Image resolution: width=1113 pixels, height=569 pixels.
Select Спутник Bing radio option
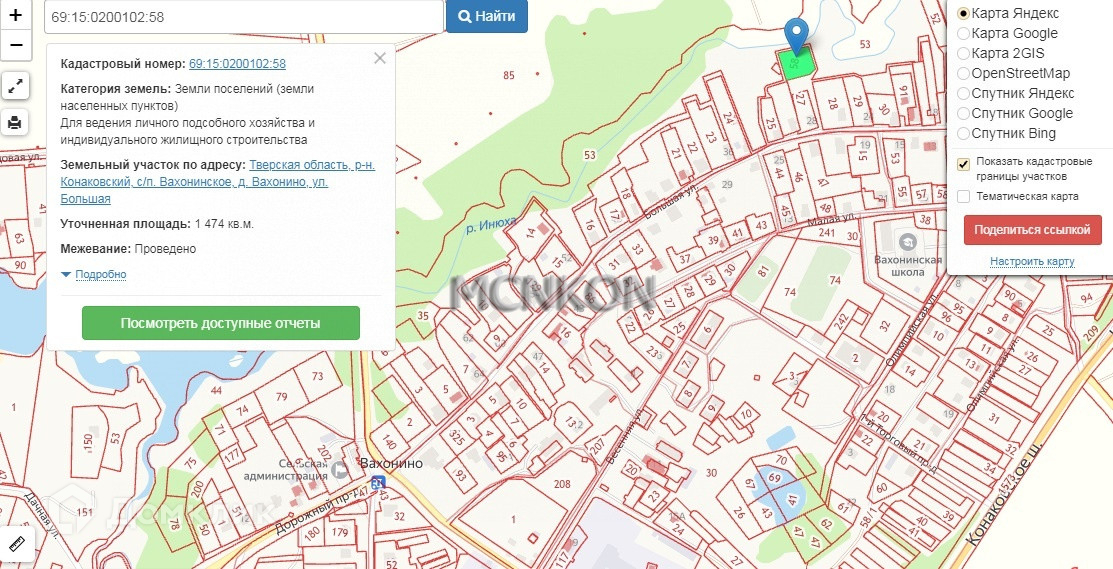click(x=963, y=133)
